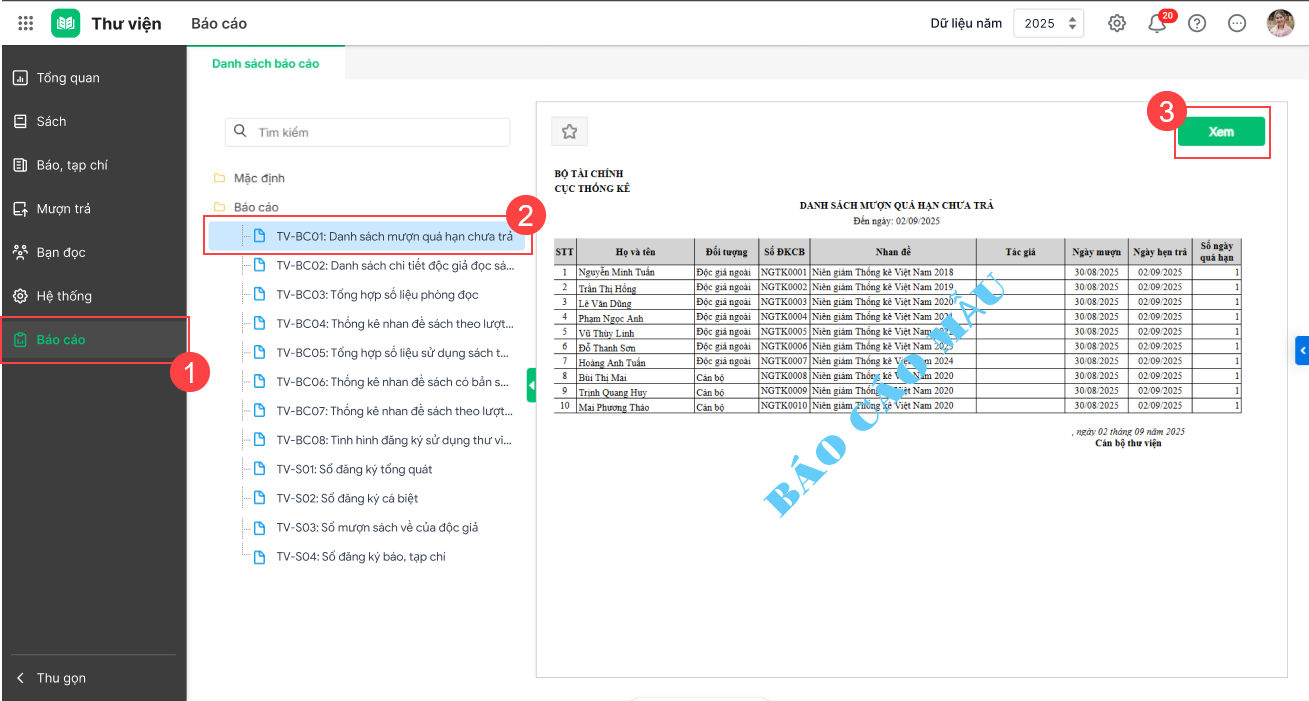Open the Dữ liệu năm 2025 selector
Image resolution: width=1309 pixels, height=701 pixels.
coord(1049,23)
